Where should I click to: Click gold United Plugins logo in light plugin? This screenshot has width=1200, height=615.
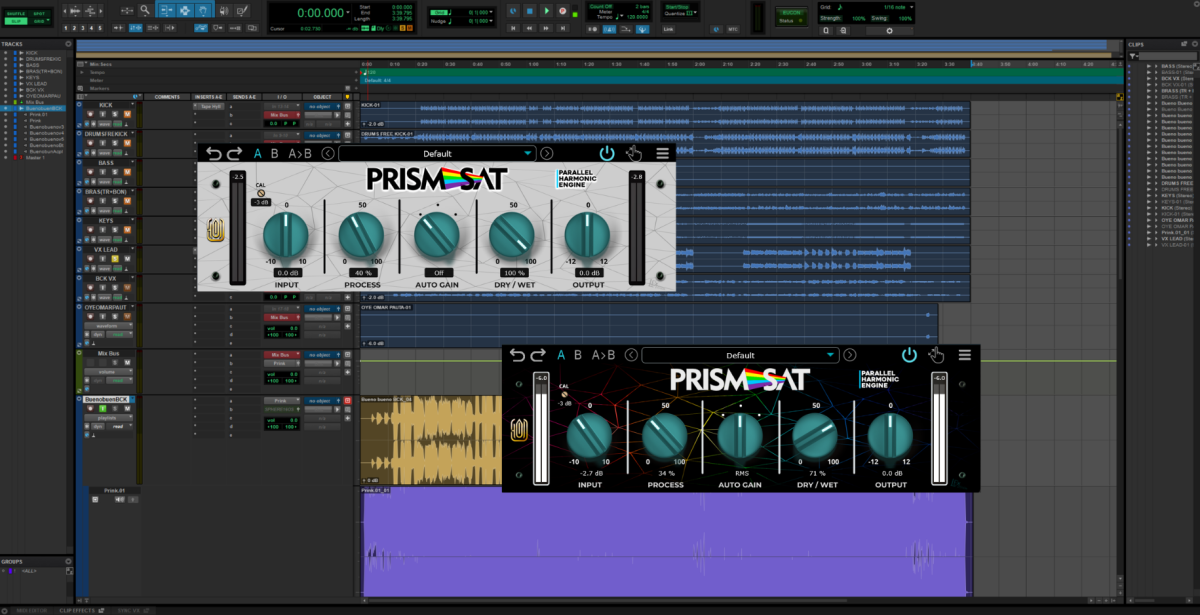coord(215,232)
